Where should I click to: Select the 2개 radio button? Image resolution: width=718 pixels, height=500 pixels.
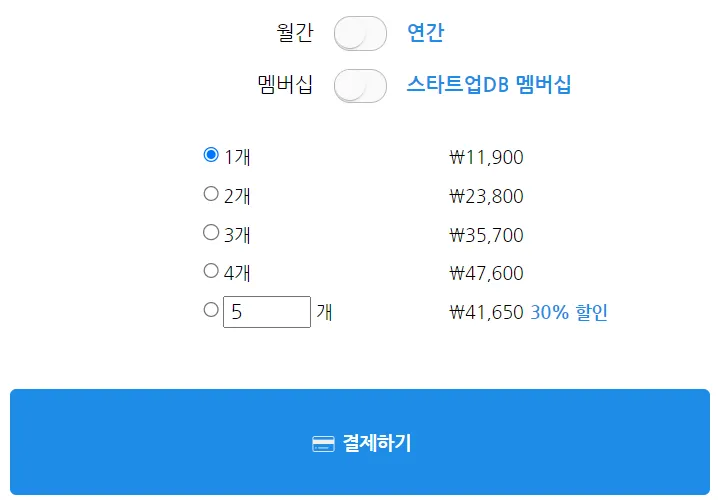[211, 194]
